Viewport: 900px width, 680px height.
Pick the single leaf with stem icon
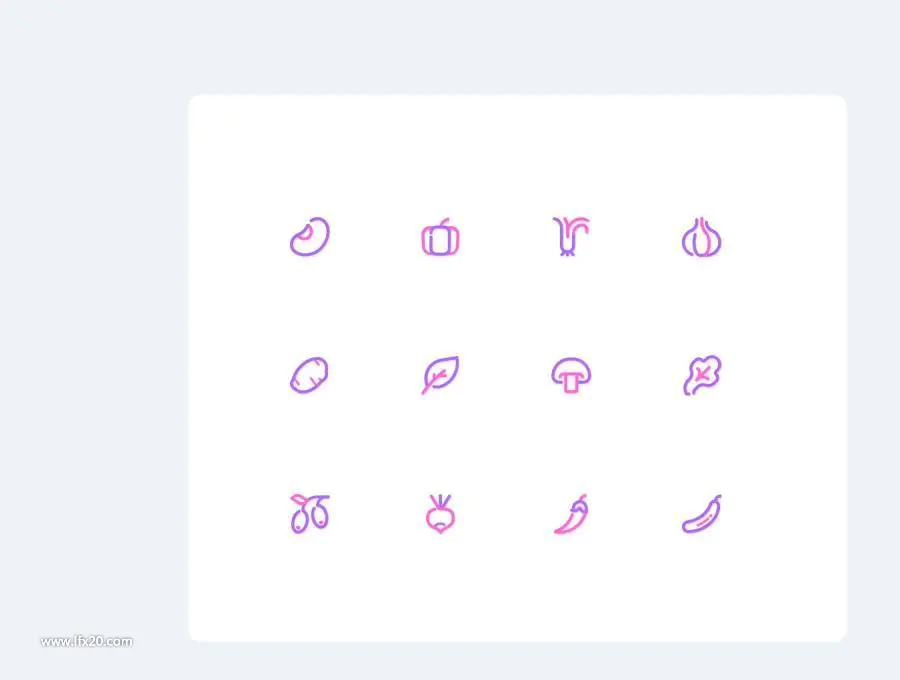click(440, 375)
